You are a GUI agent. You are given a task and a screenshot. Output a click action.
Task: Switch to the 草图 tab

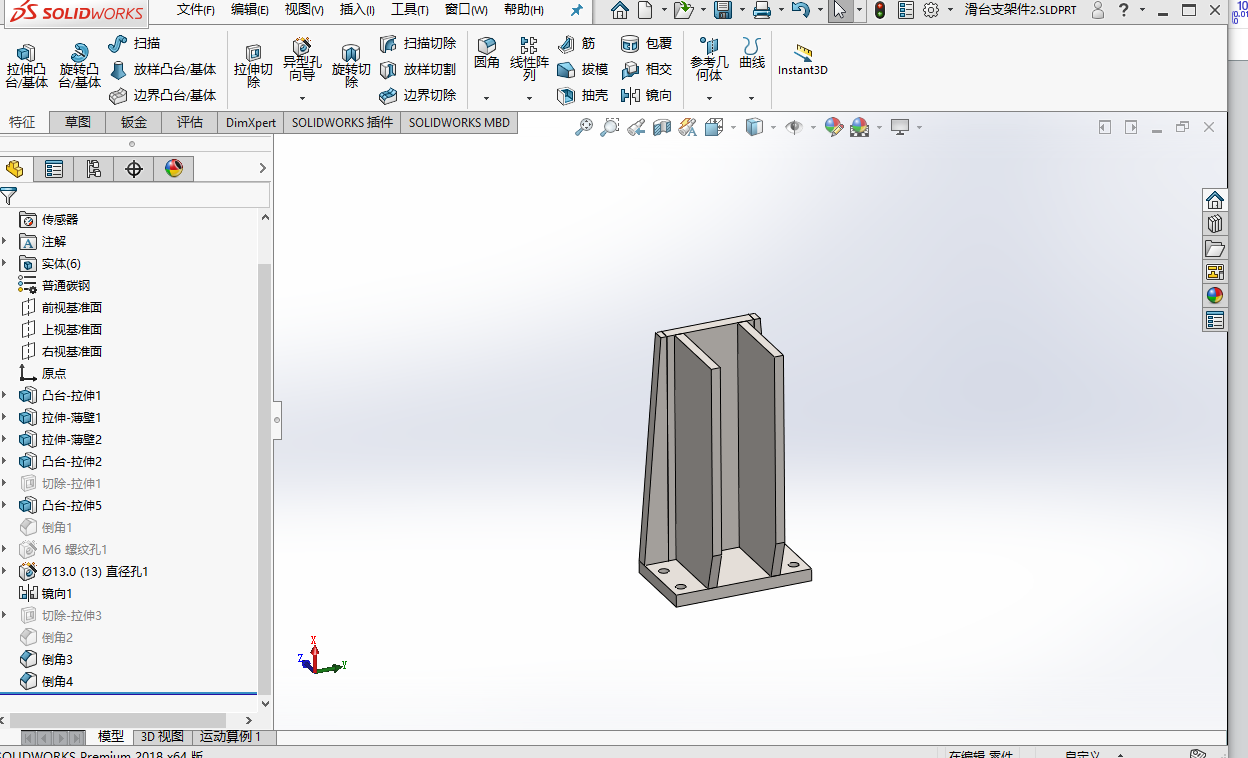coord(78,122)
